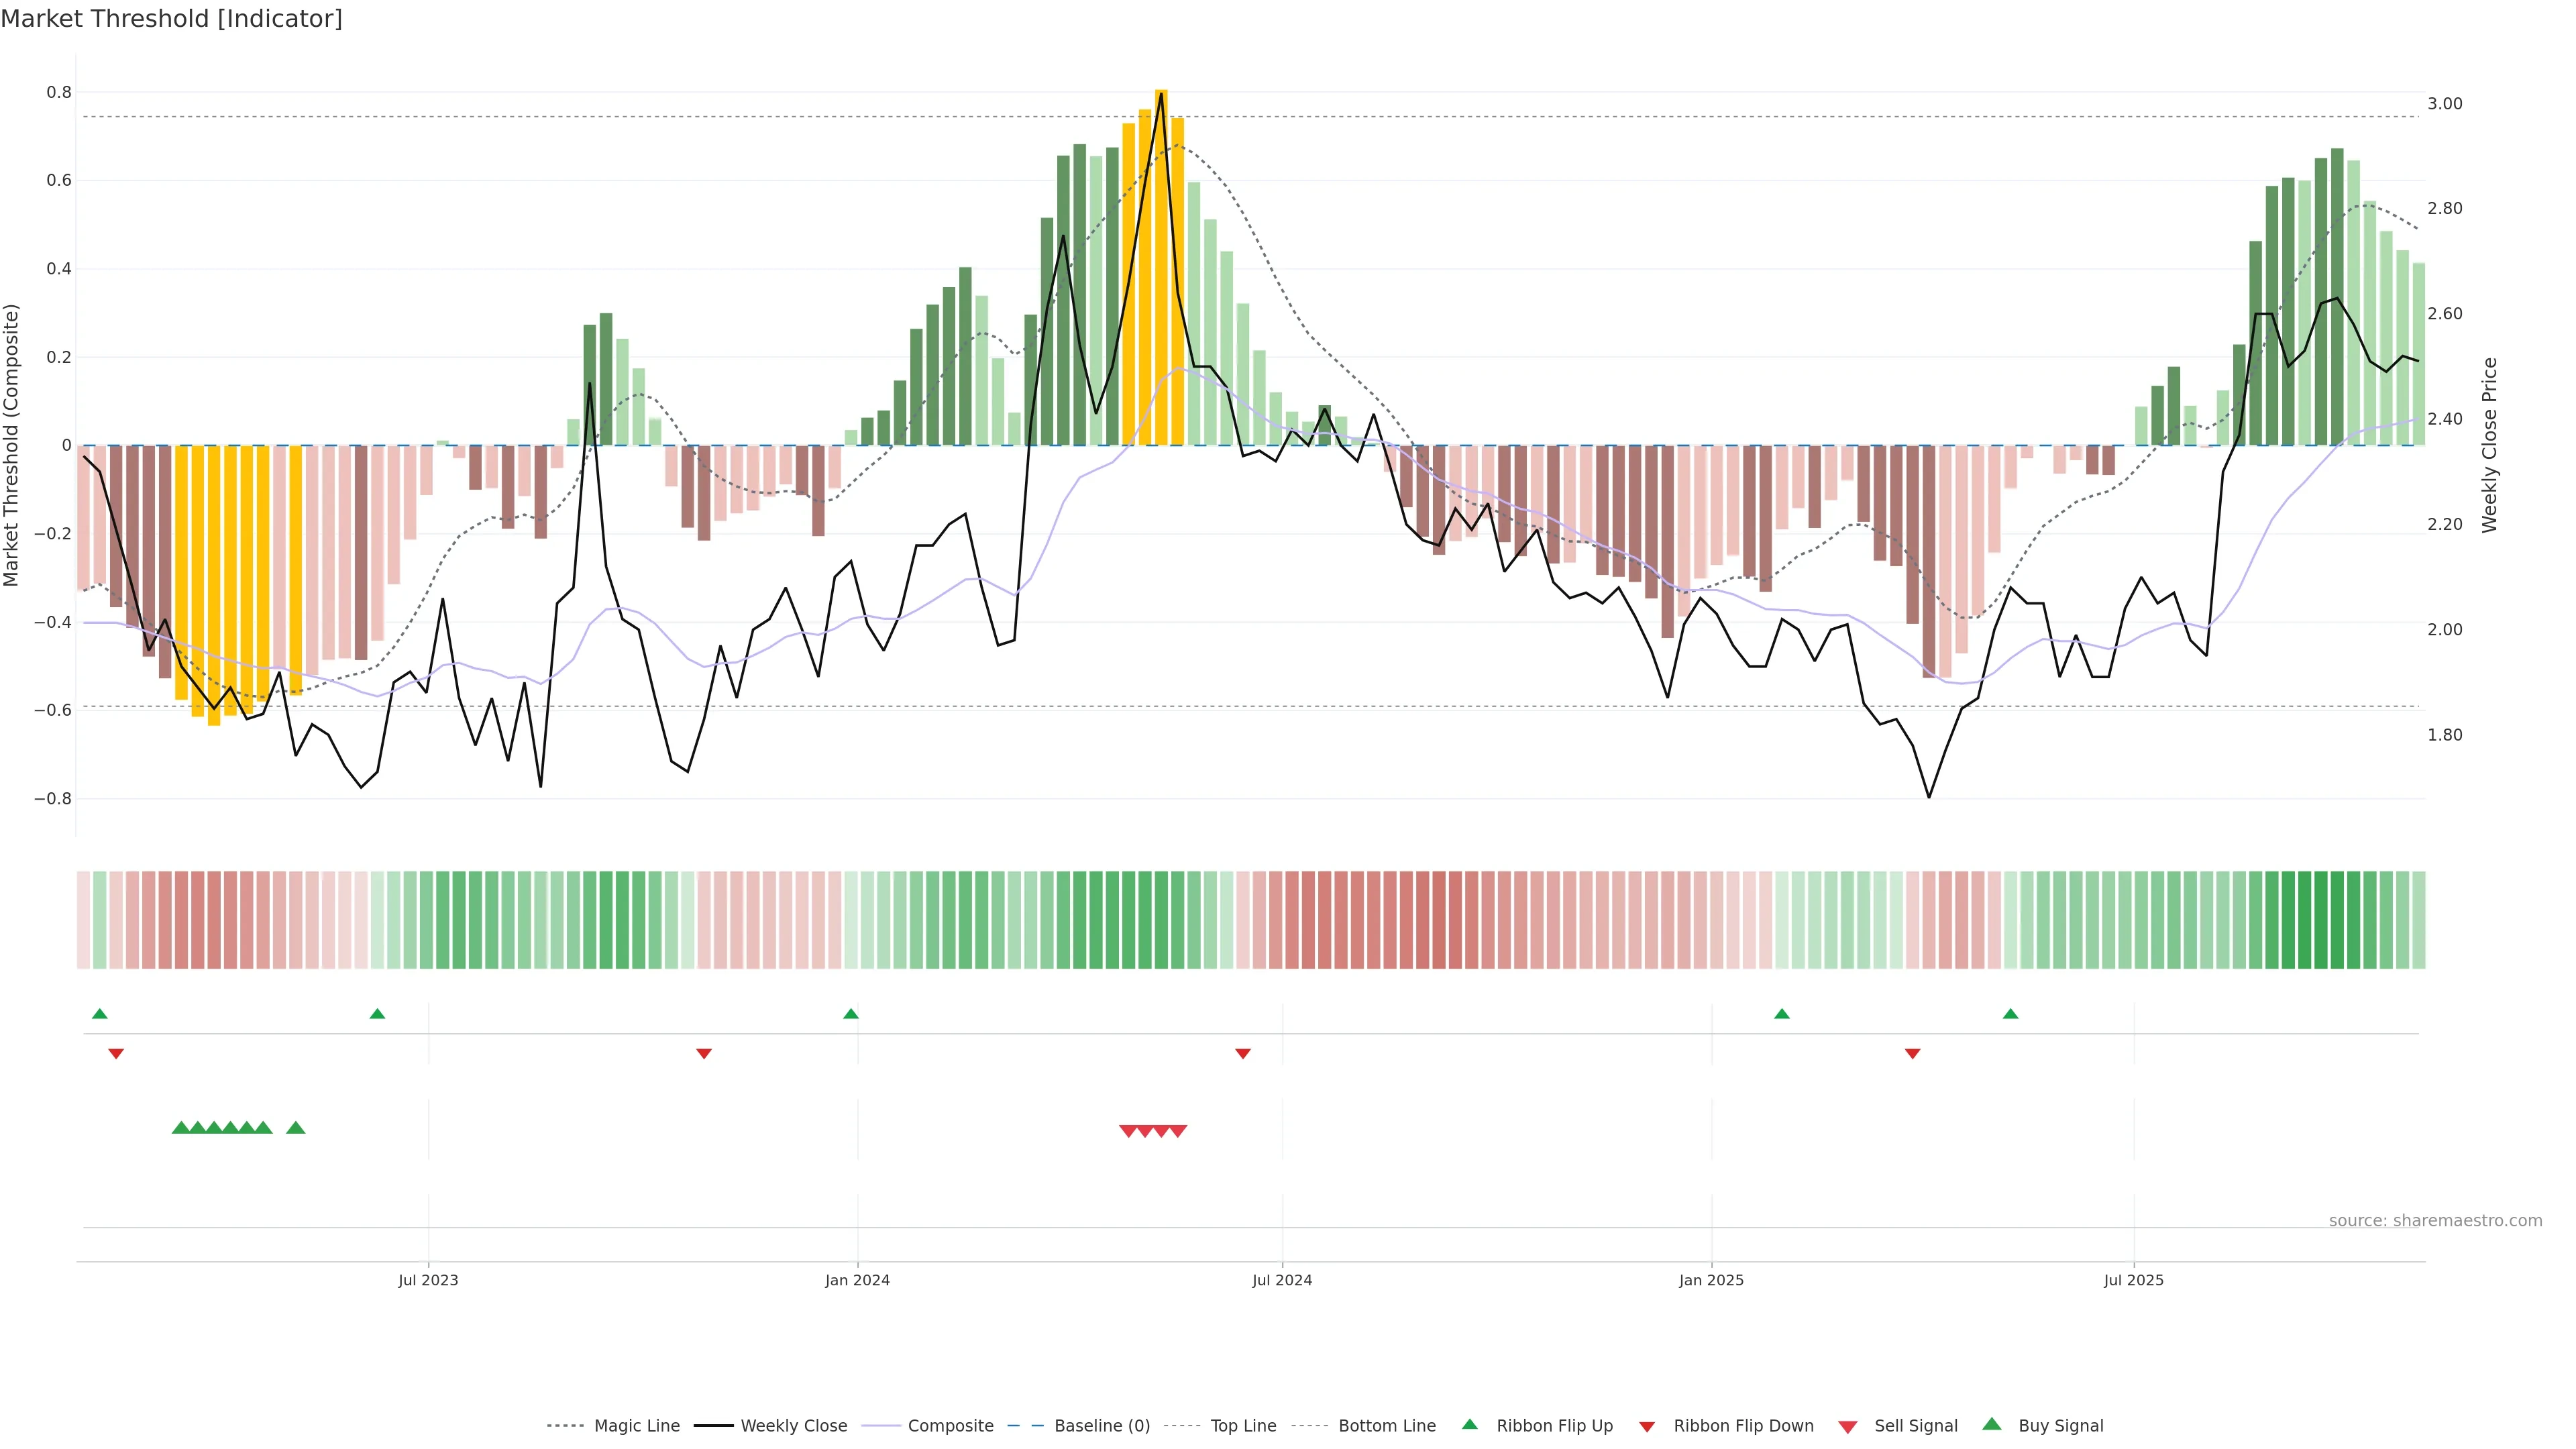Hide the Composite line via legend

pos(950,1426)
